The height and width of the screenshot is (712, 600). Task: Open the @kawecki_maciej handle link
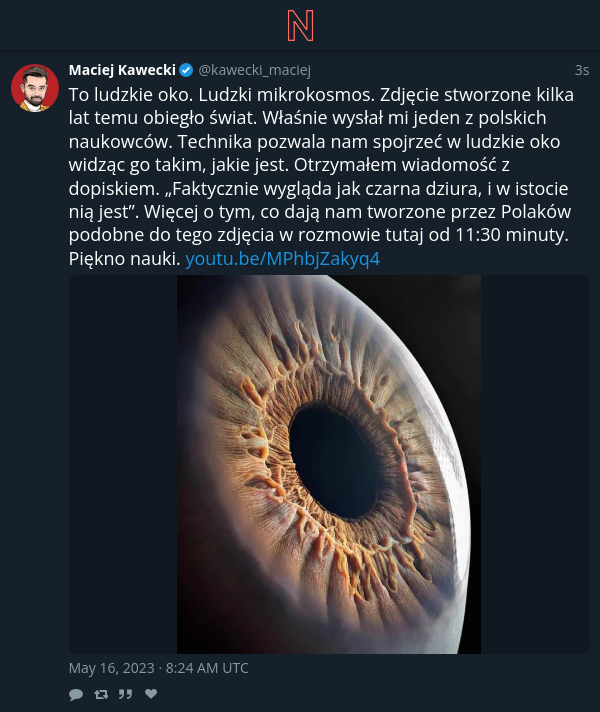pos(254,70)
